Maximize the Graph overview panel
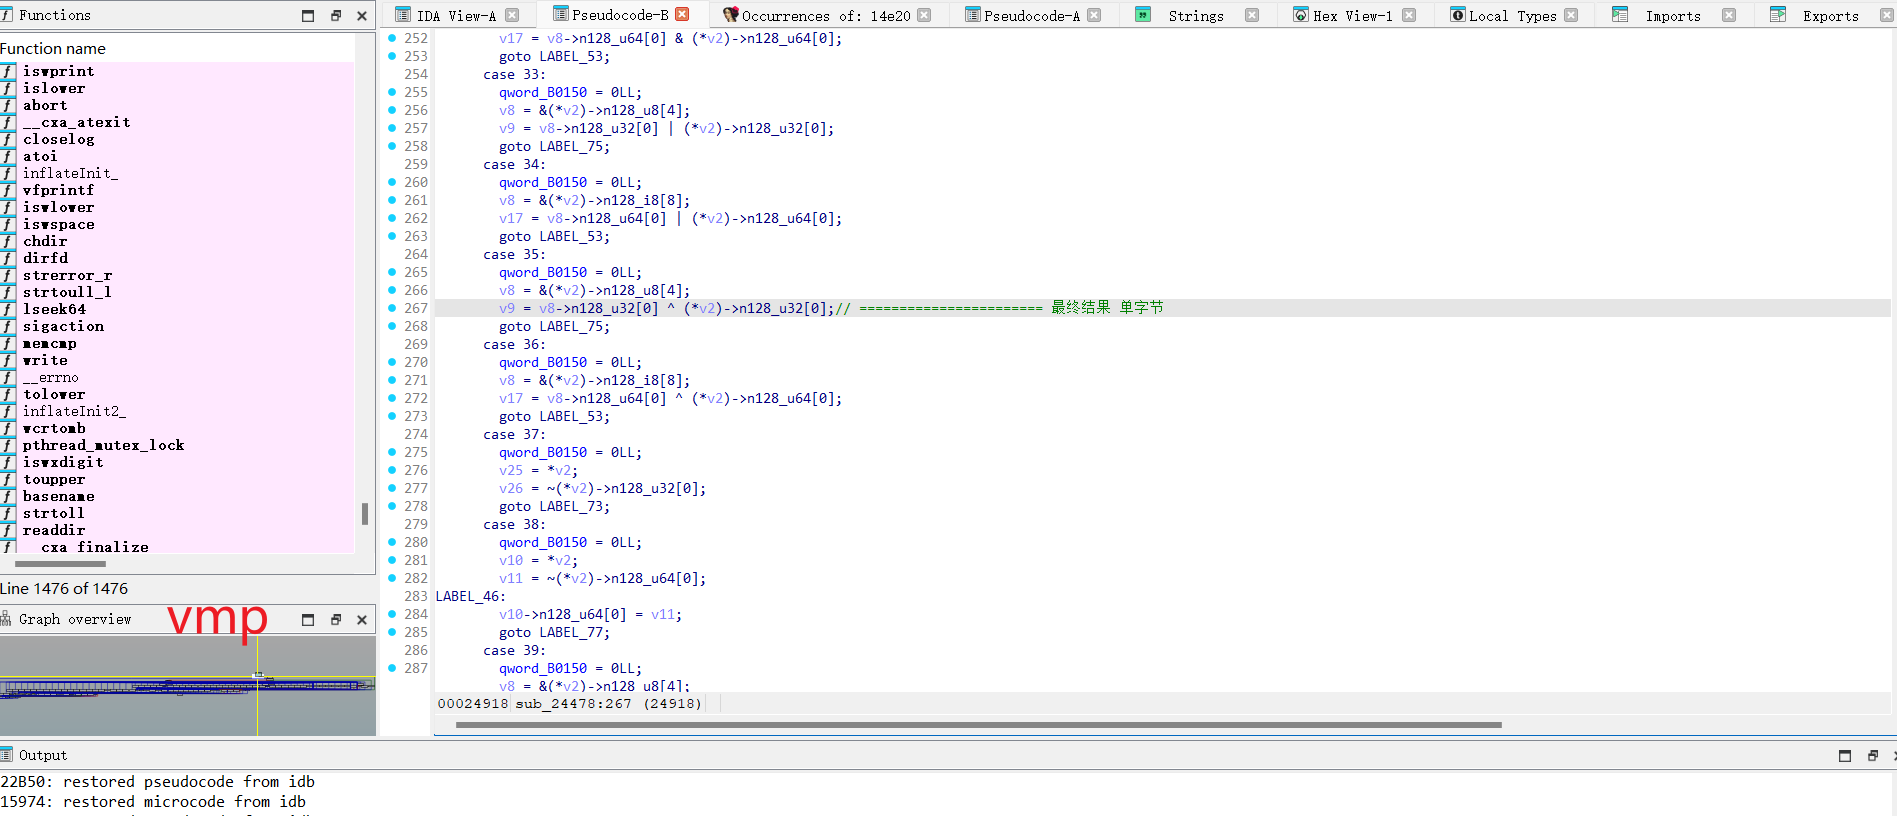Screen dimensions: 1897x816 pyautogui.click(x=308, y=620)
